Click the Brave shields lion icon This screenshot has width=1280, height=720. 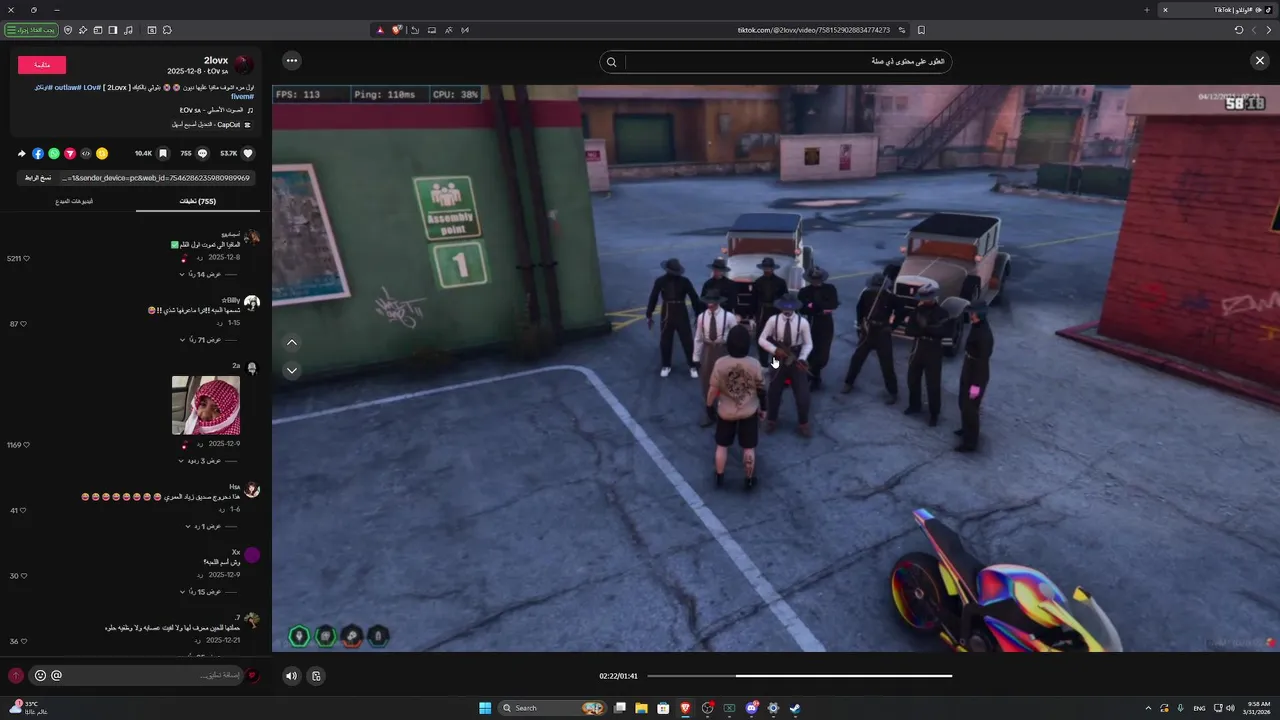tap(396, 30)
